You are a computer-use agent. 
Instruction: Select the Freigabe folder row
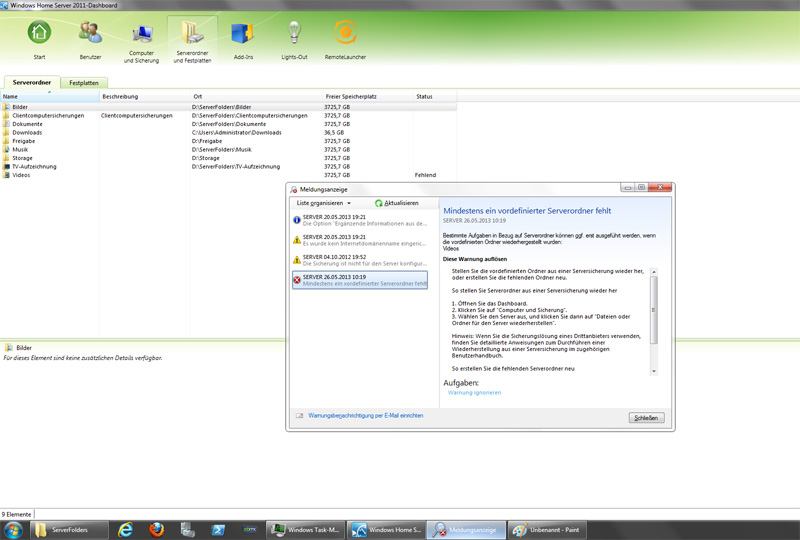click(x=228, y=141)
